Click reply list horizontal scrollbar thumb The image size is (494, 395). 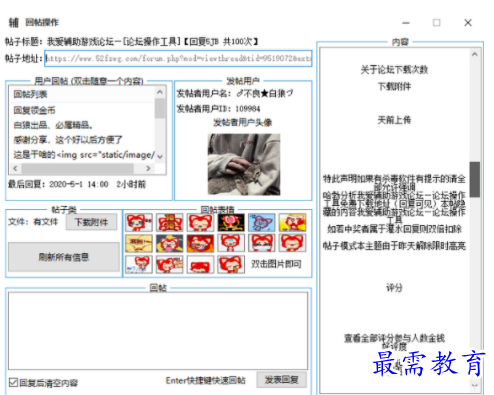coord(77,168)
